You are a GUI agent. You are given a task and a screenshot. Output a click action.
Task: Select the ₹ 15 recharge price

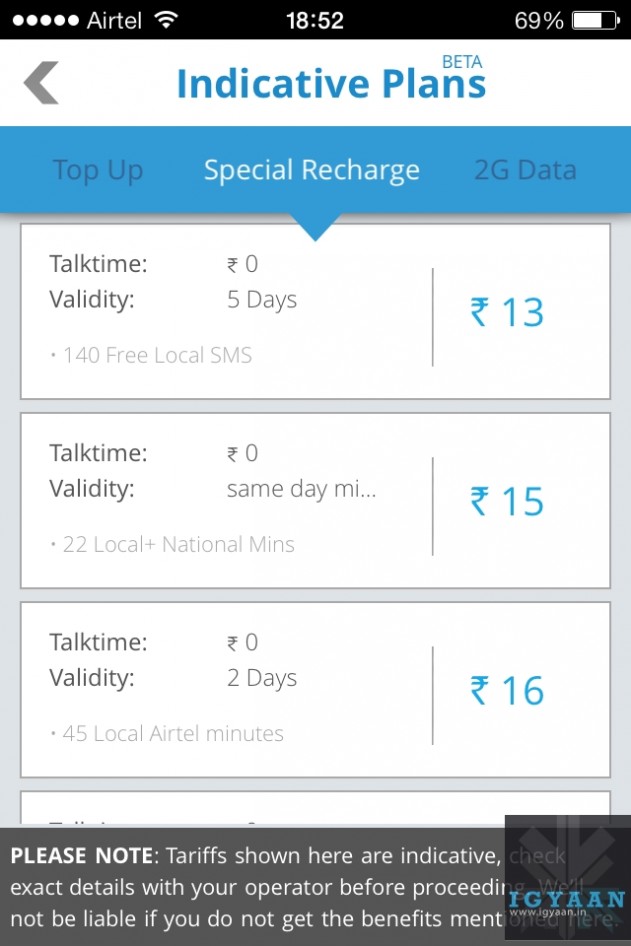pyautogui.click(x=508, y=502)
